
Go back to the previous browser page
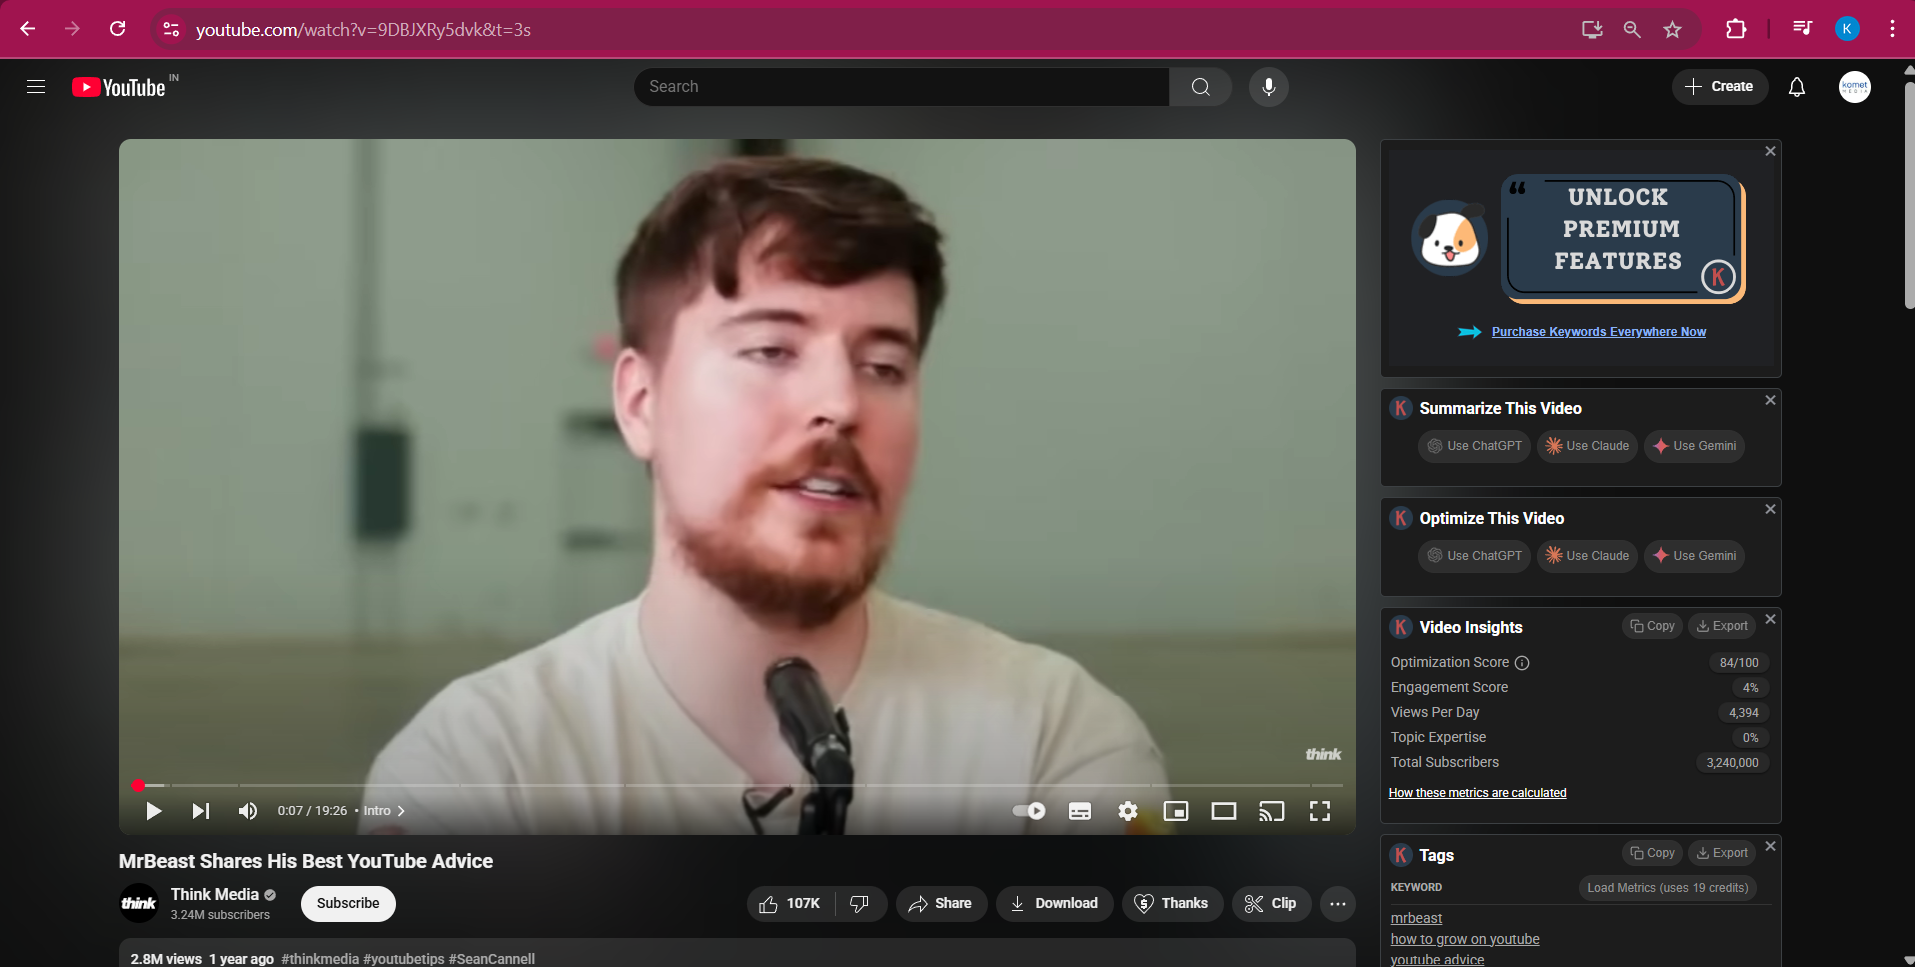click(x=28, y=29)
